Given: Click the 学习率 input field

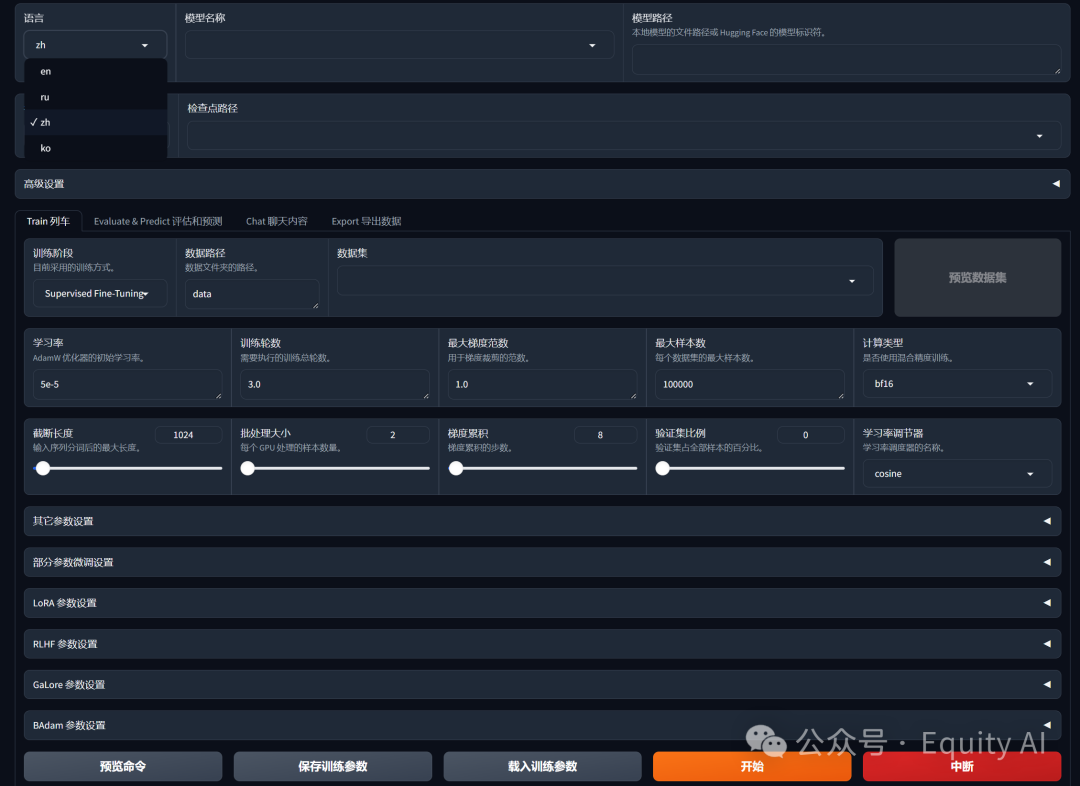Looking at the screenshot, I should [128, 384].
